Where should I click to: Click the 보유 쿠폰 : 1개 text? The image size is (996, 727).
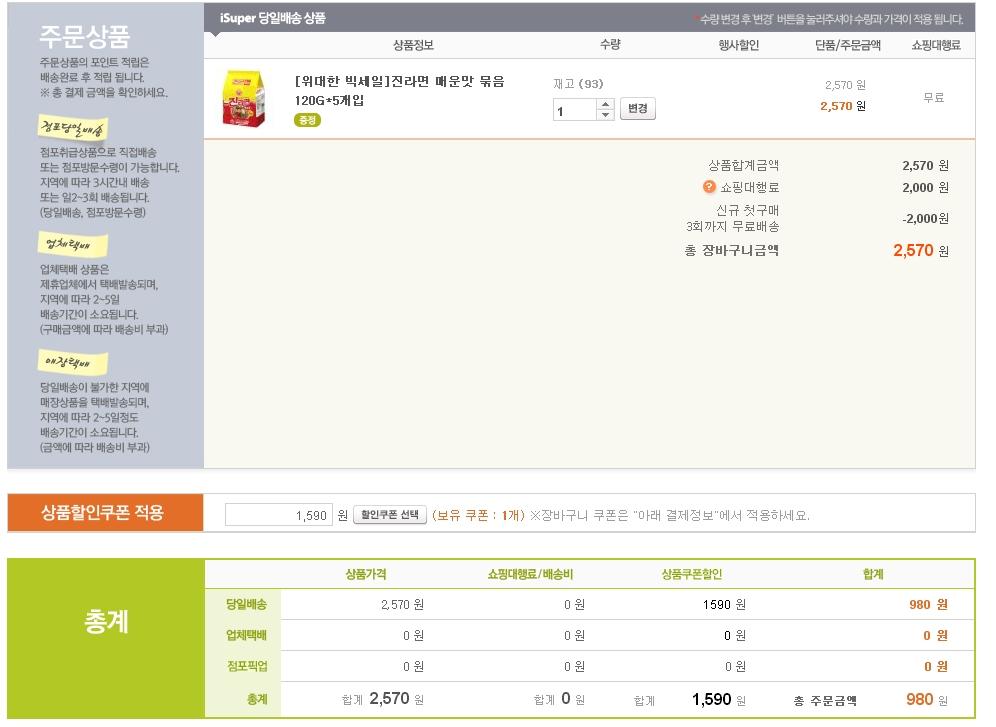pyautogui.click(x=478, y=515)
